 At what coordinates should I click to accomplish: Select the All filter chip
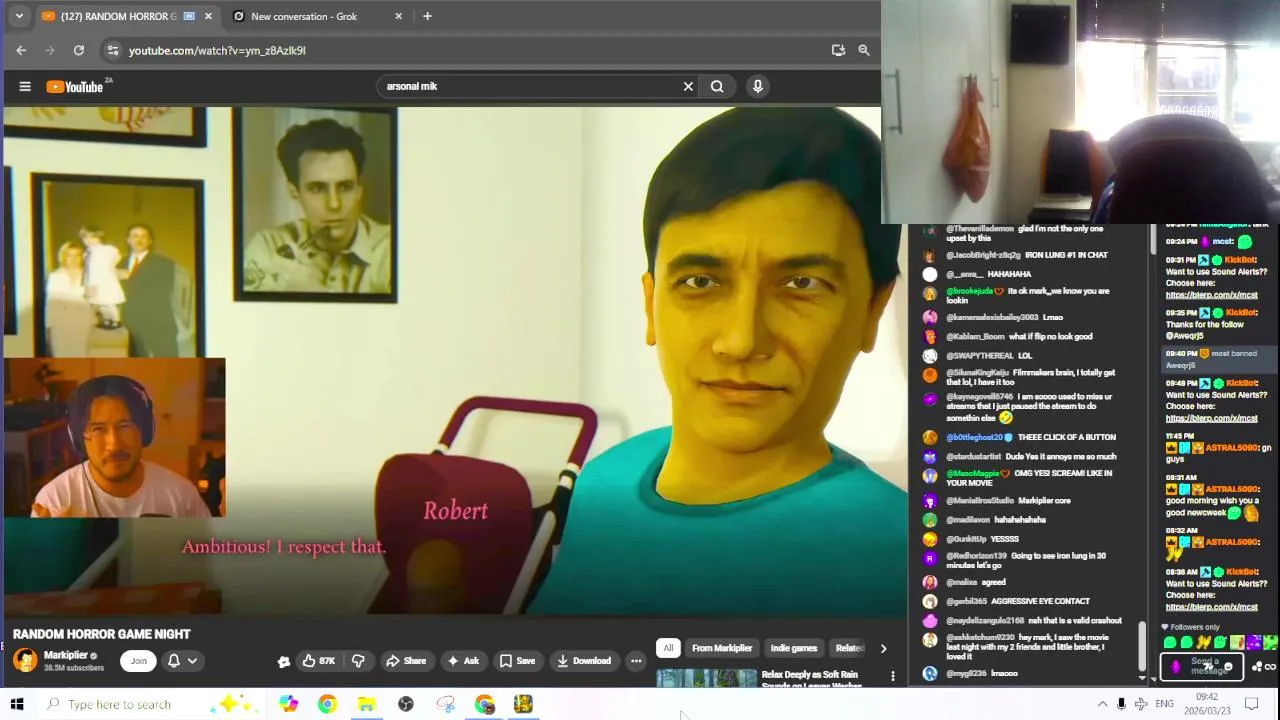pos(668,648)
